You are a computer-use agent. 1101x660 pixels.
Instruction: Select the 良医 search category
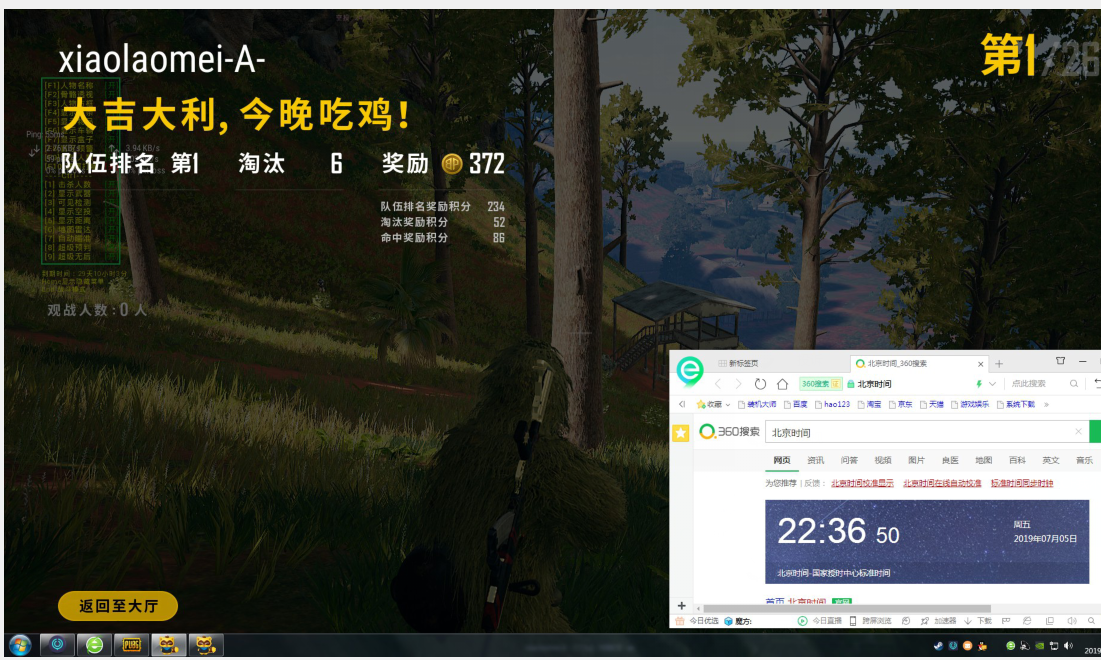click(950, 461)
